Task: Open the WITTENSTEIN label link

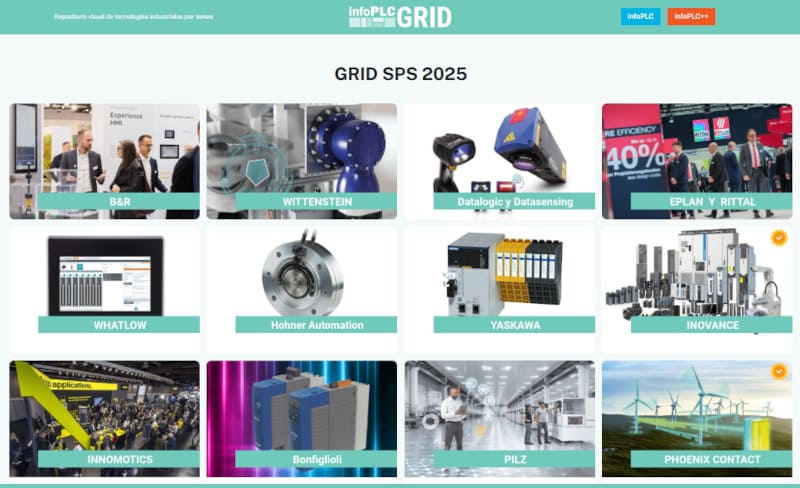Action: point(316,201)
